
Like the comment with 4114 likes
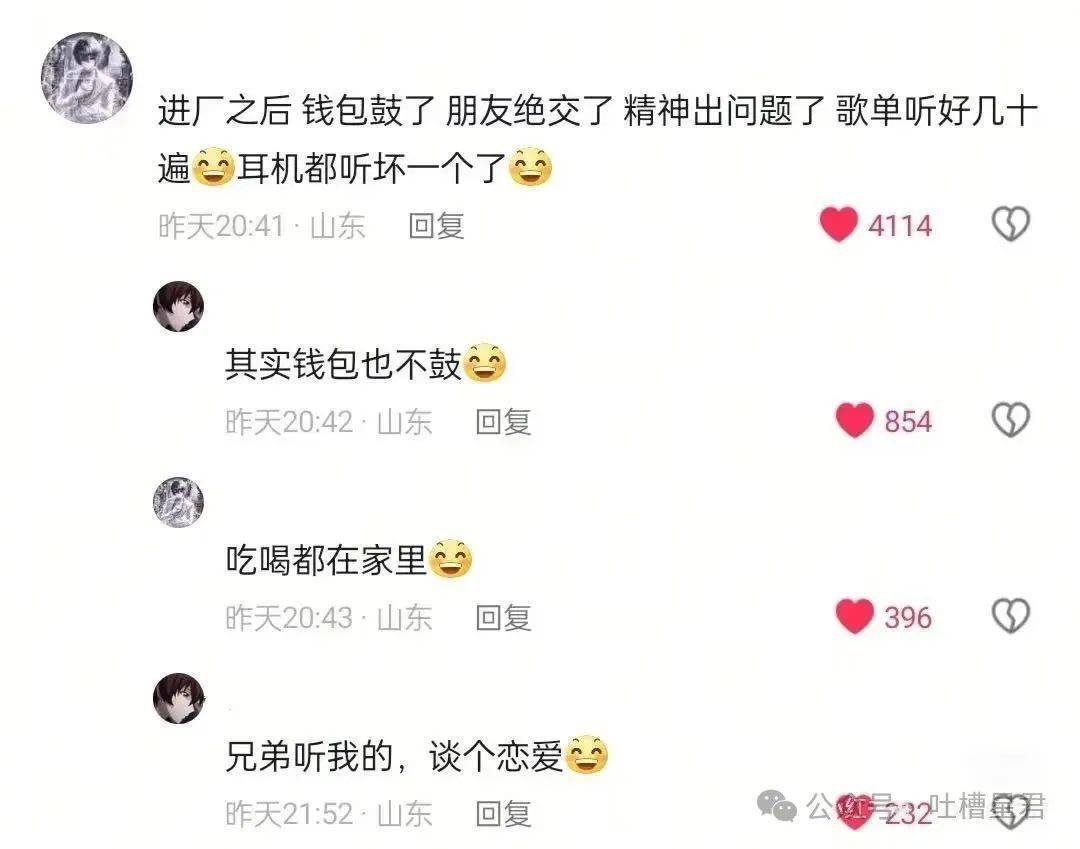838,224
